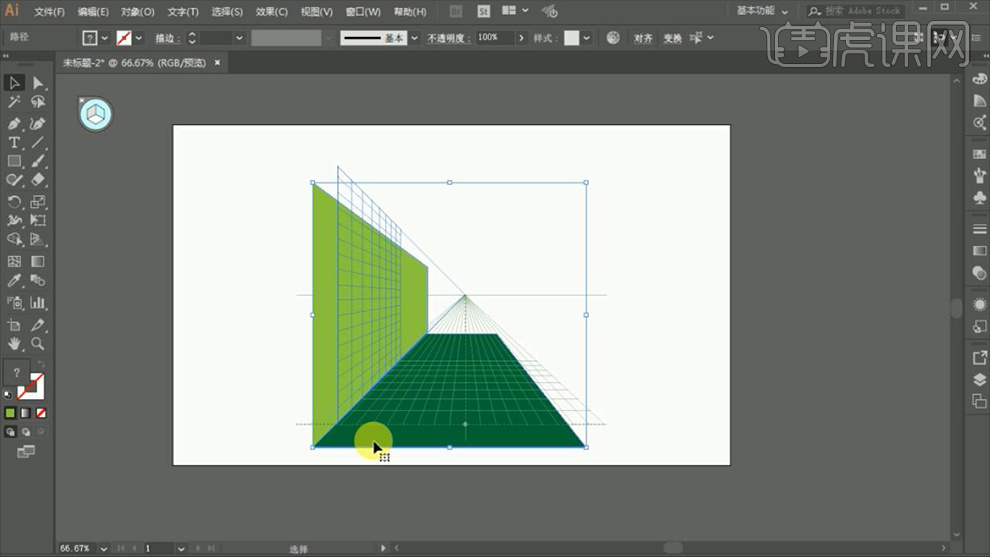
Task: Open the zoom level dropdown at 66.67%
Action: click(x=99, y=548)
